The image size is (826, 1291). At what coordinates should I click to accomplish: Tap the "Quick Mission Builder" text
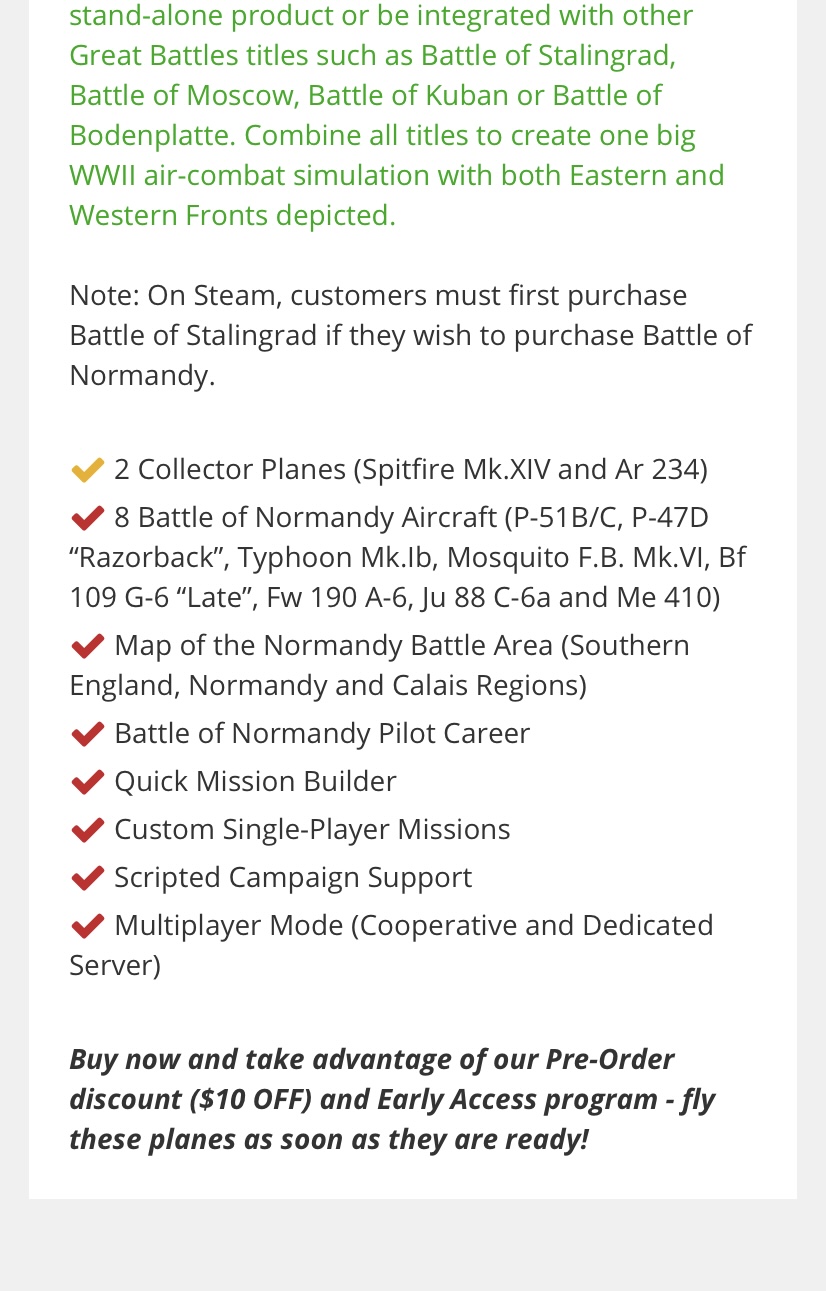255,781
